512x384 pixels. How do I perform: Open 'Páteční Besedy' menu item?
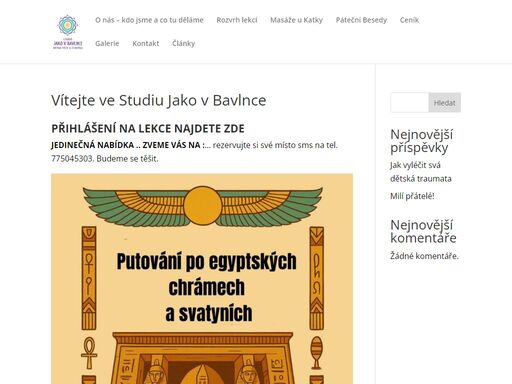point(361,20)
